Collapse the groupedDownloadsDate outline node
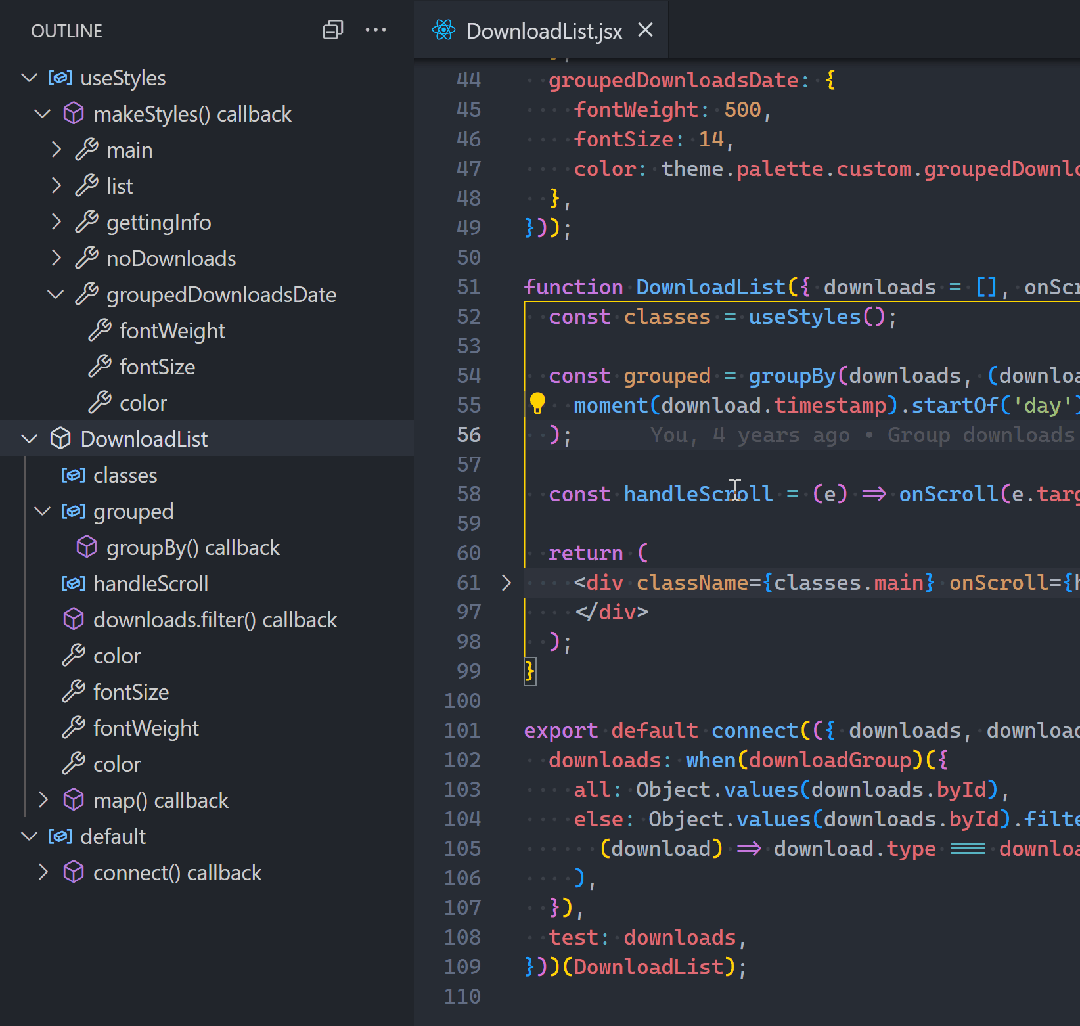 pos(57,294)
